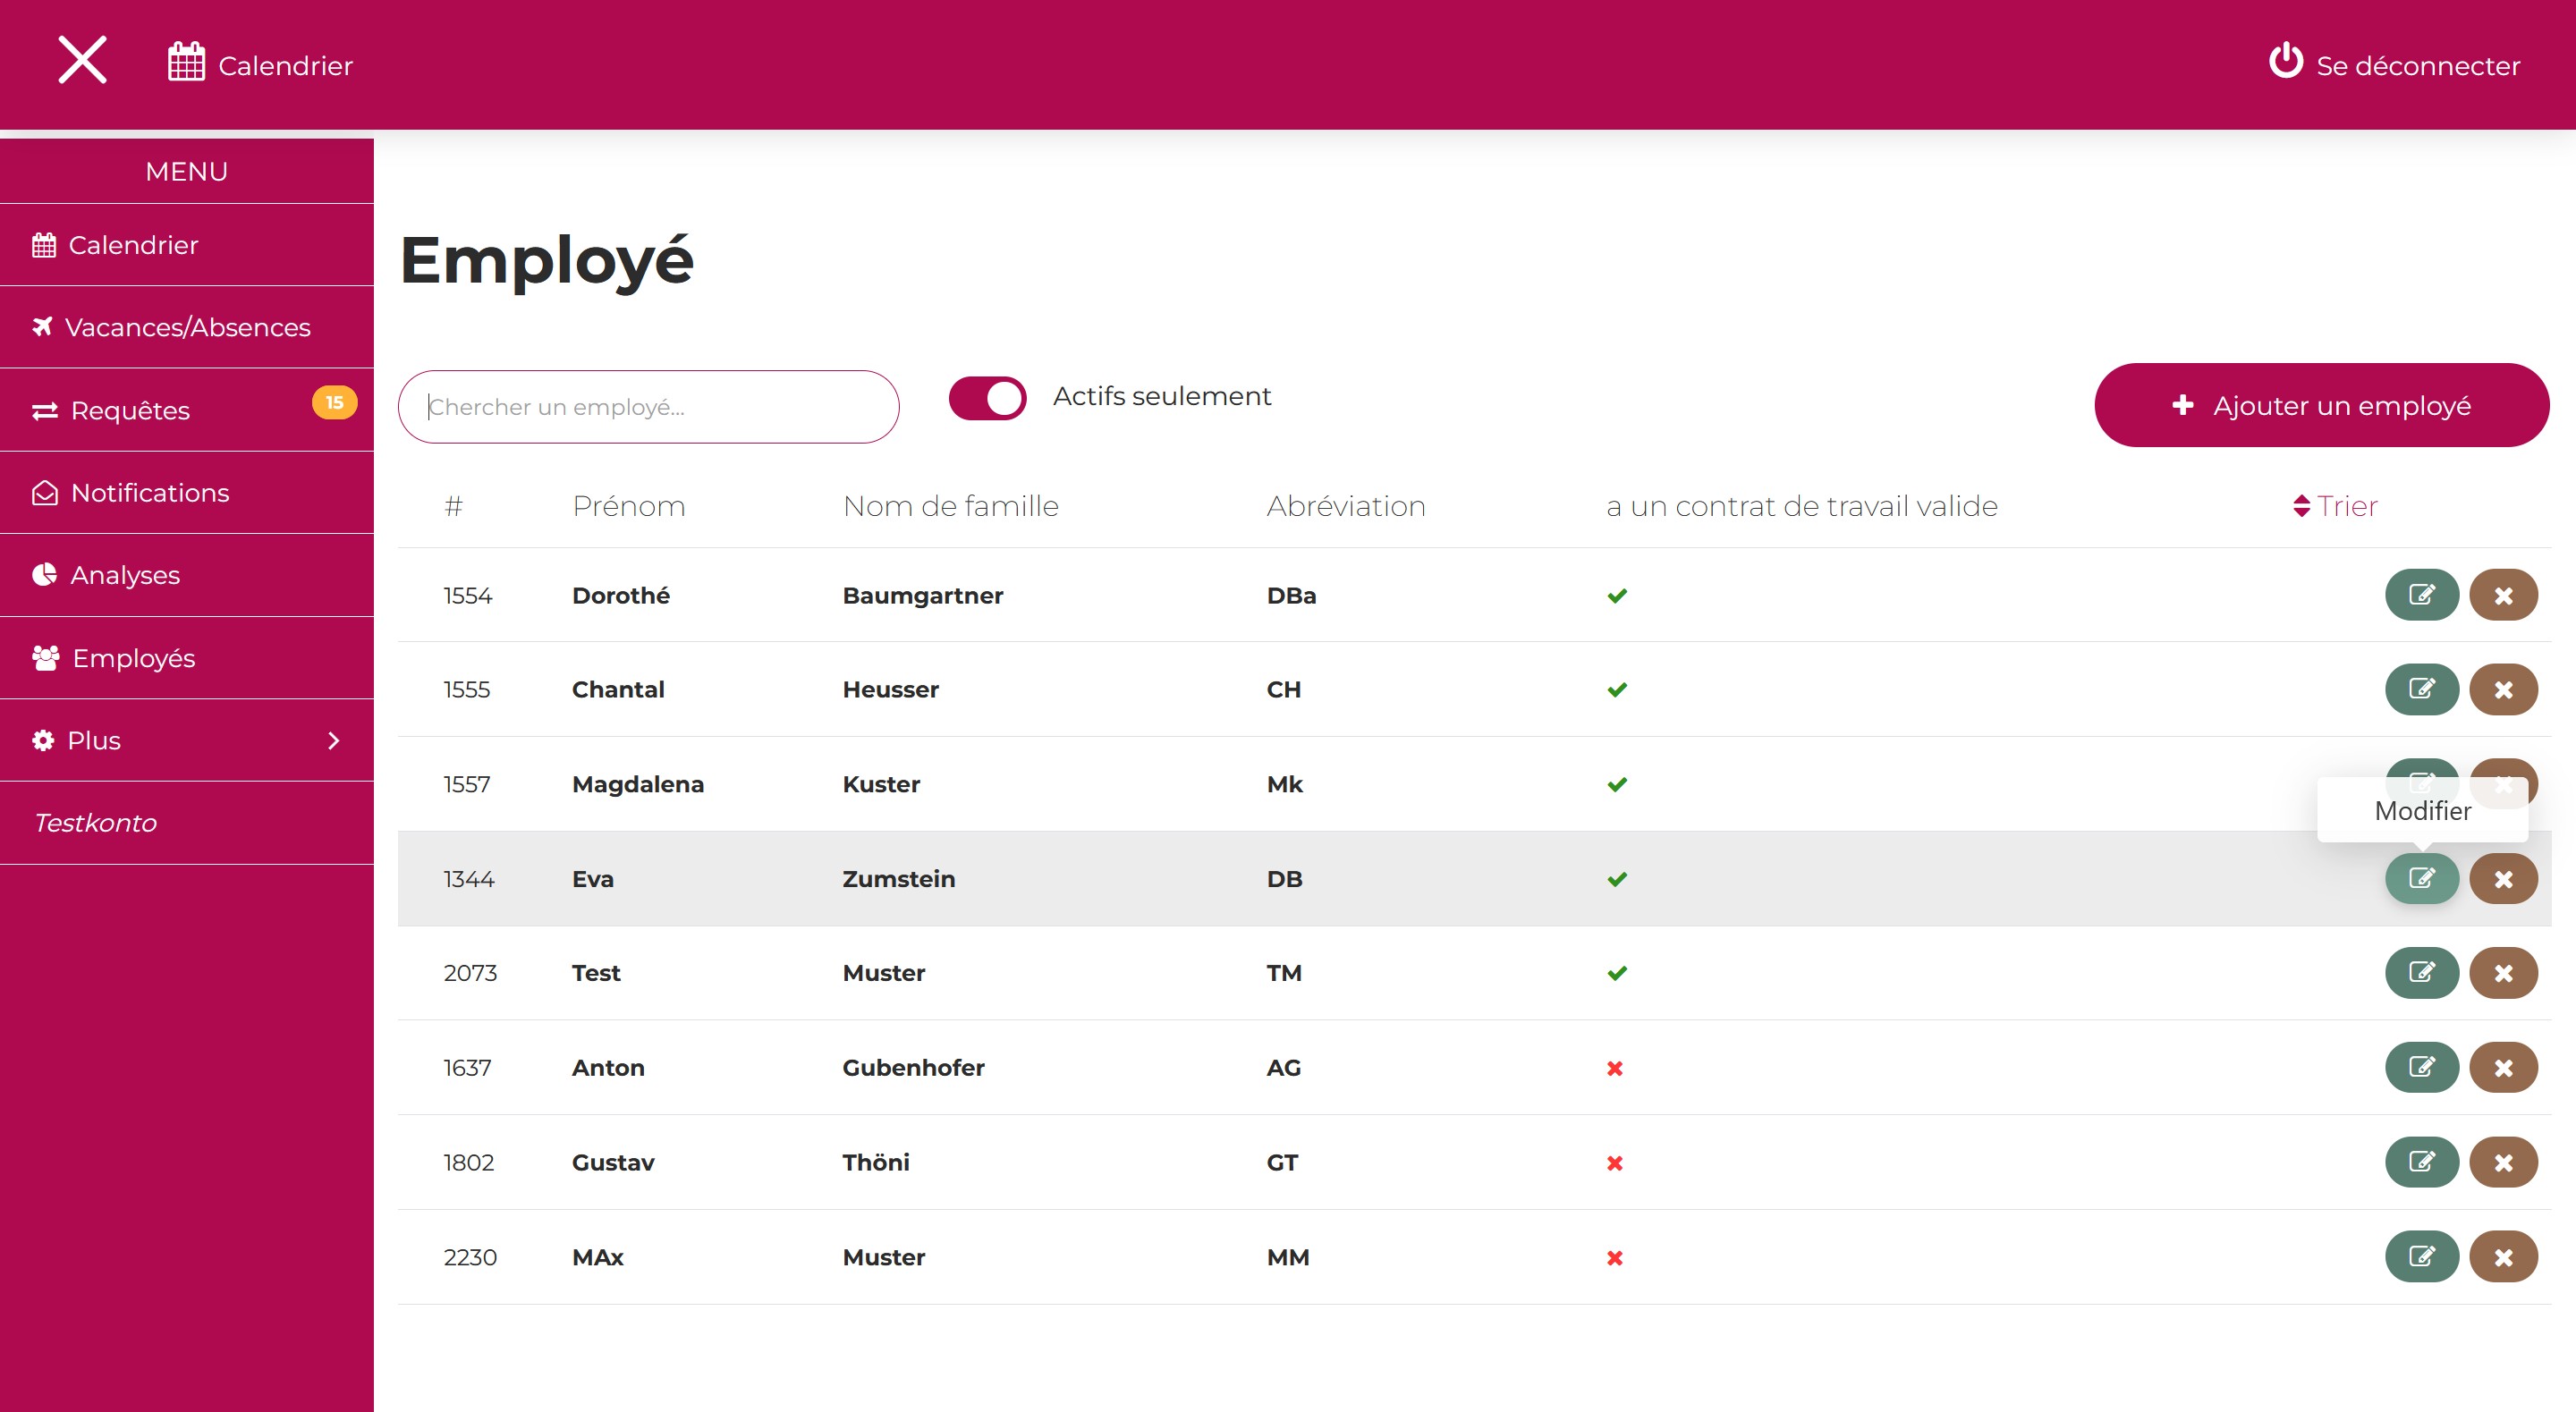This screenshot has width=2576, height=1412.
Task: Click the power icon to log out
Action: tap(2285, 61)
